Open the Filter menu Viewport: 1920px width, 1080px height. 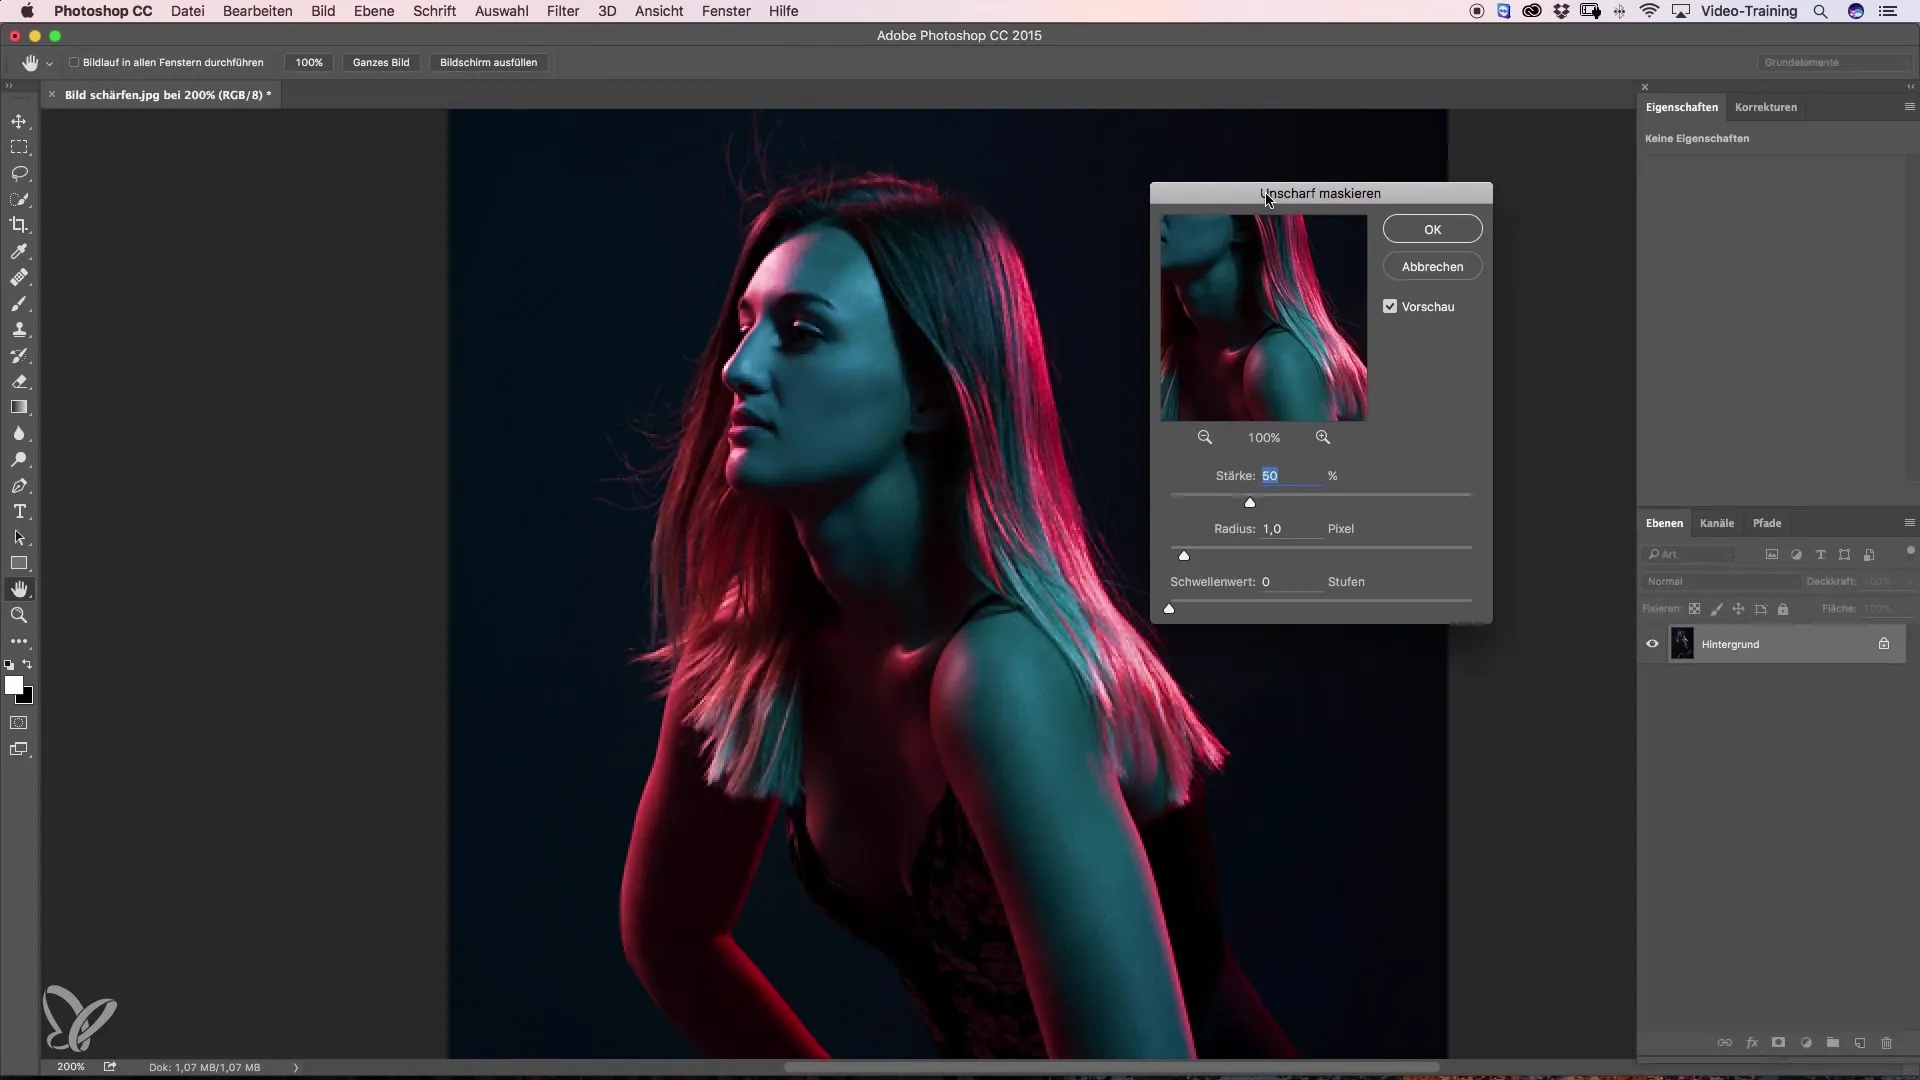pyautogui.click(x=563, y=11)
